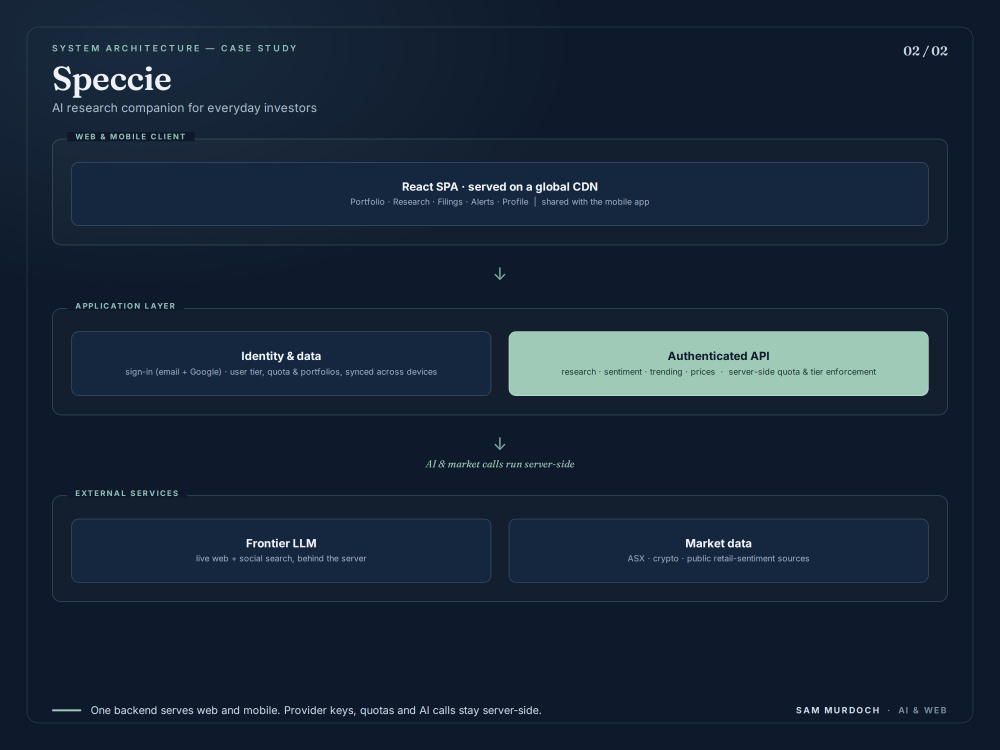Click the 'Speccie' title heading
The image size is (1000, 750).
(112, 79)
